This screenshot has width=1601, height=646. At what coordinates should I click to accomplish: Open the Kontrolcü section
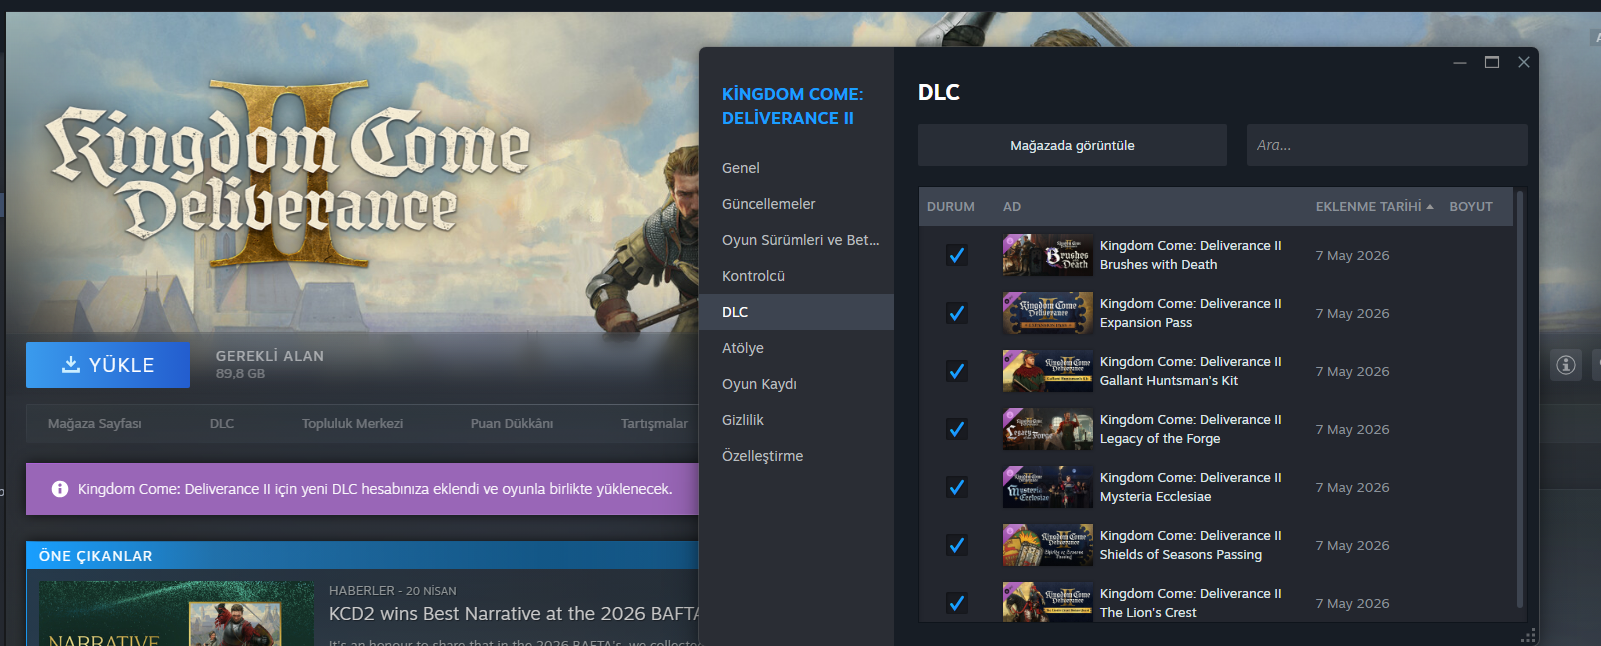point(796,276)
